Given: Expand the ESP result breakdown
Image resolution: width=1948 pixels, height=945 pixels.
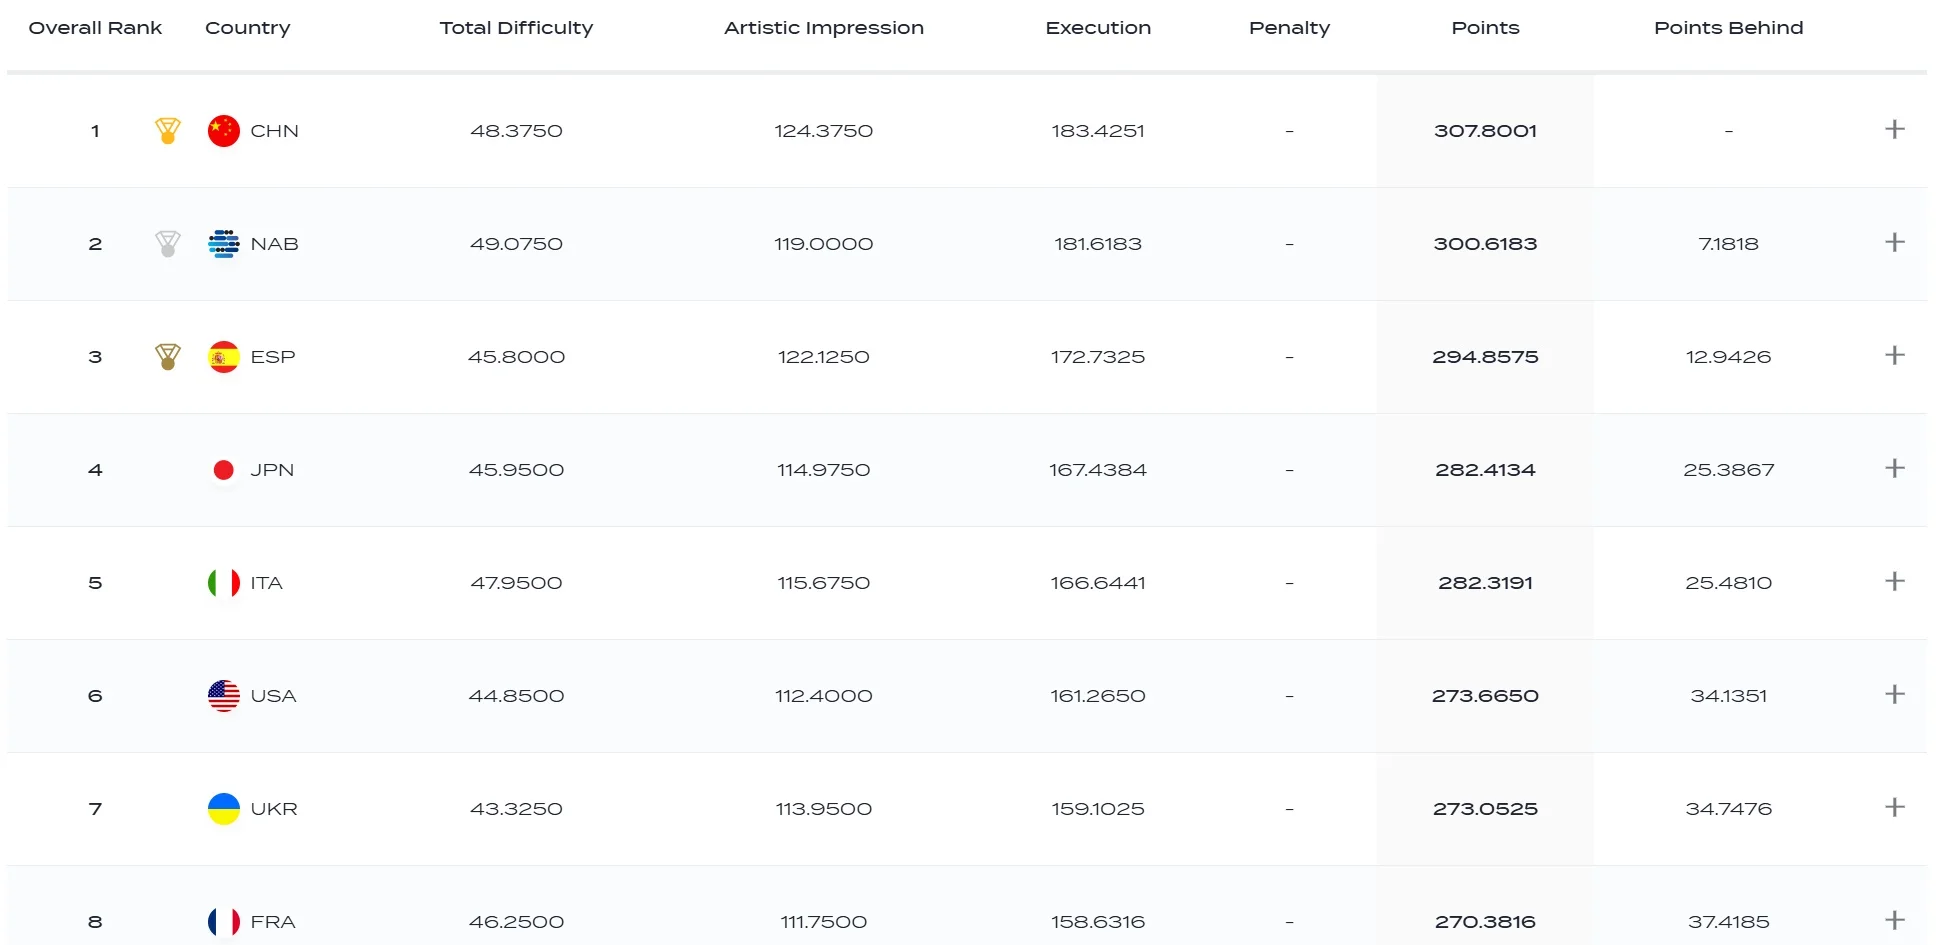Looking at the screenshot, I should (1894, 356).
